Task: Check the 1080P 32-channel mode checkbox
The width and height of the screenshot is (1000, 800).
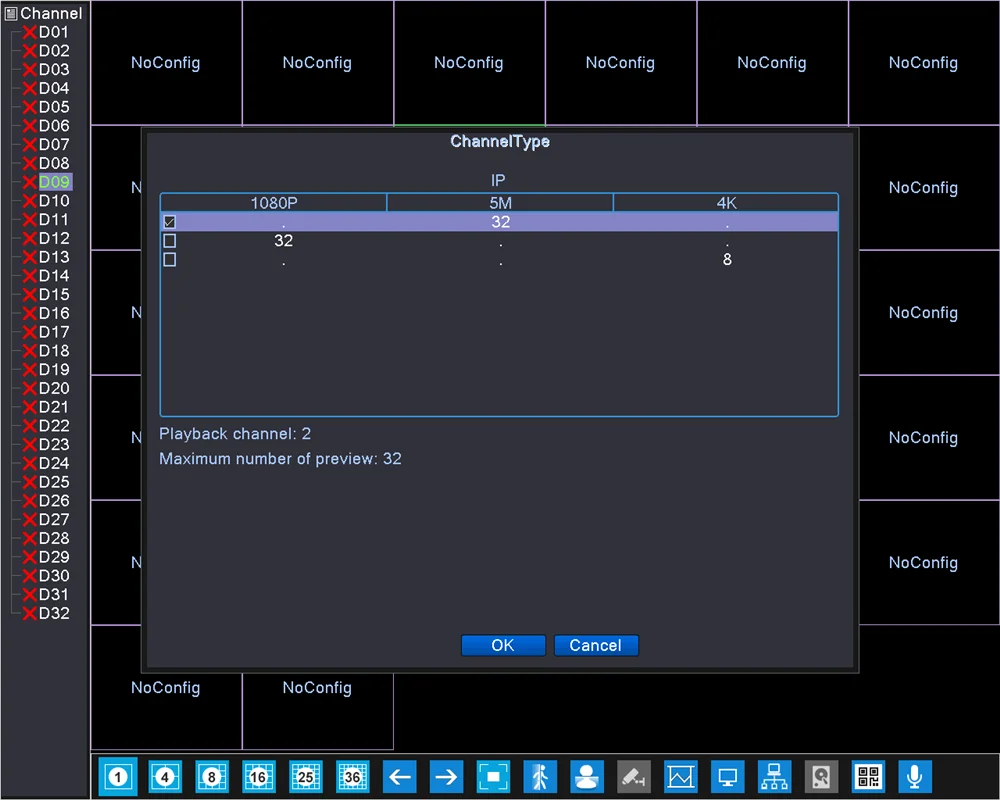Action: click(x=170, y=241)
